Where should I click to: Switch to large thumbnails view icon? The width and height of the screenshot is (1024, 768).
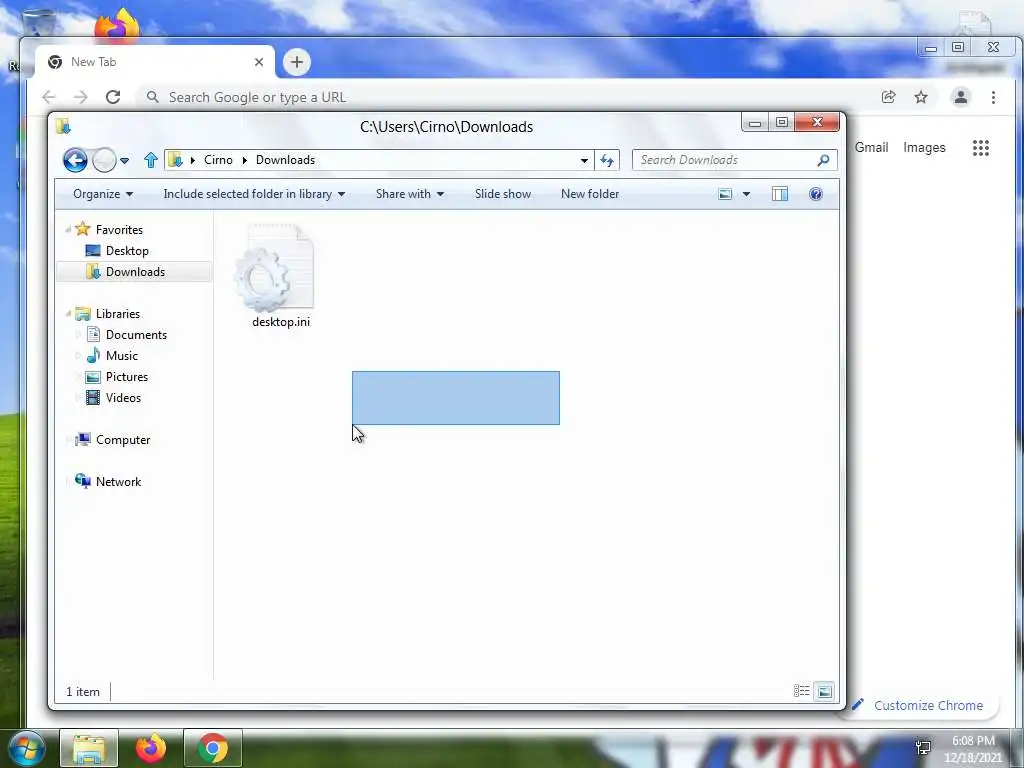coord(825,691)
